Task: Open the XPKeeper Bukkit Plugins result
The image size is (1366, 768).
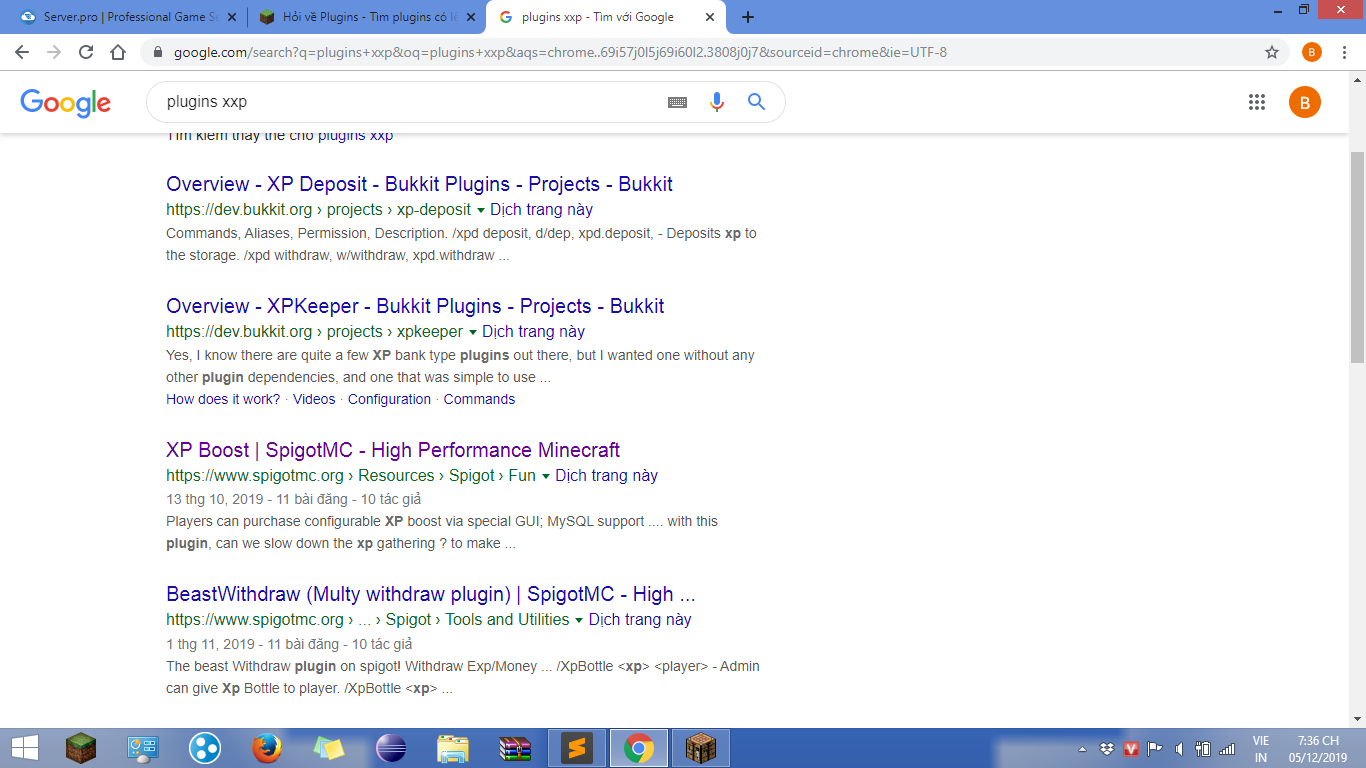Action: [415, 306]
